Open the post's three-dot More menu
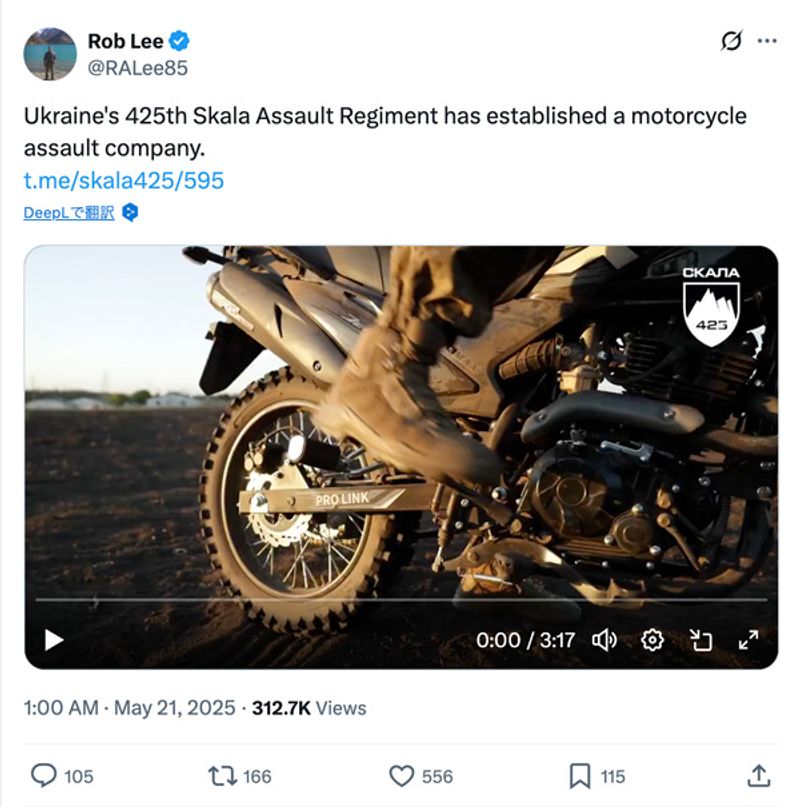Image resolution: width=800 pixels, height=807 pixels. tap(767, 41)
